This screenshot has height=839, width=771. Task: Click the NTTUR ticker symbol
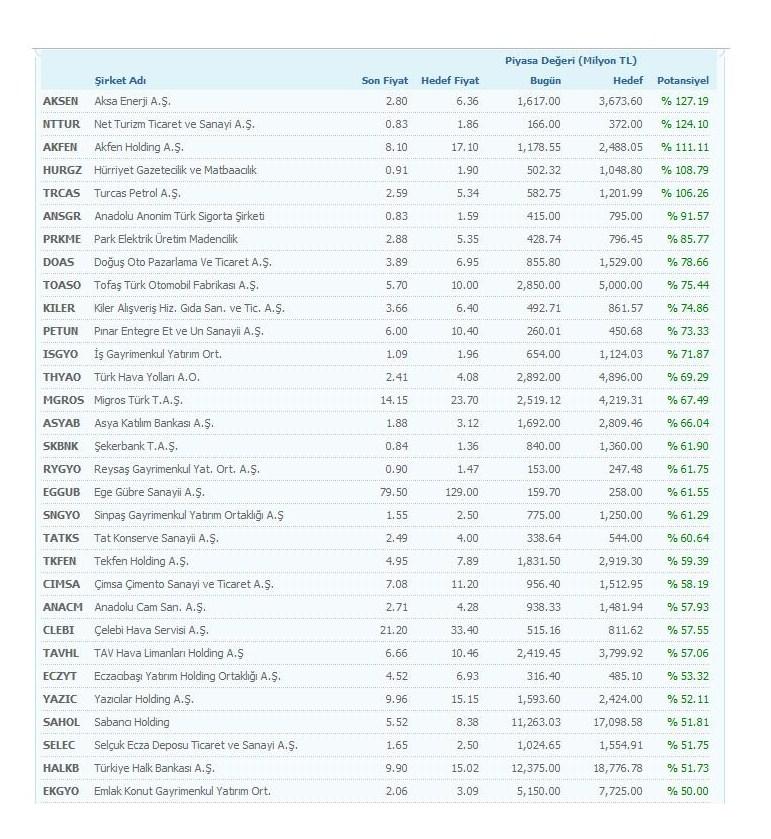point(62,124)
